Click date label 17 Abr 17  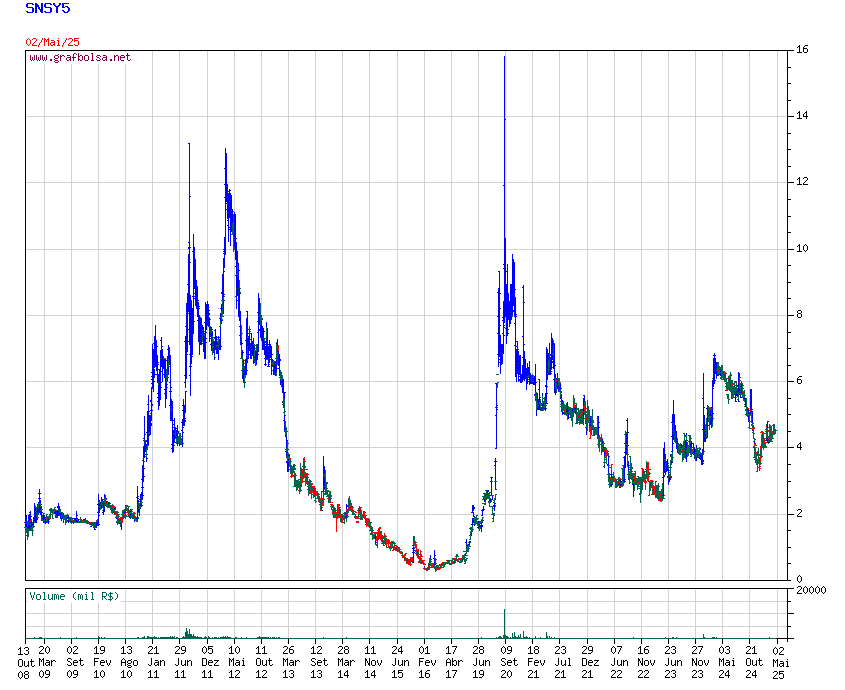click(x=453, y=663)
